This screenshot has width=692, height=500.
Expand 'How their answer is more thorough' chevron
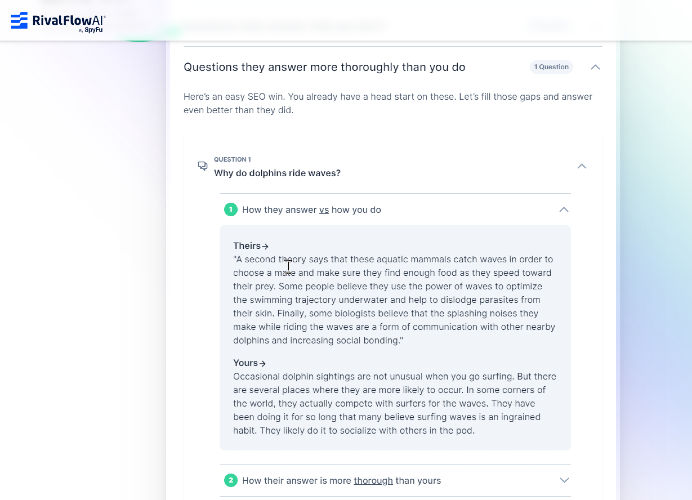pyautogui.click(x=564, y=480)
